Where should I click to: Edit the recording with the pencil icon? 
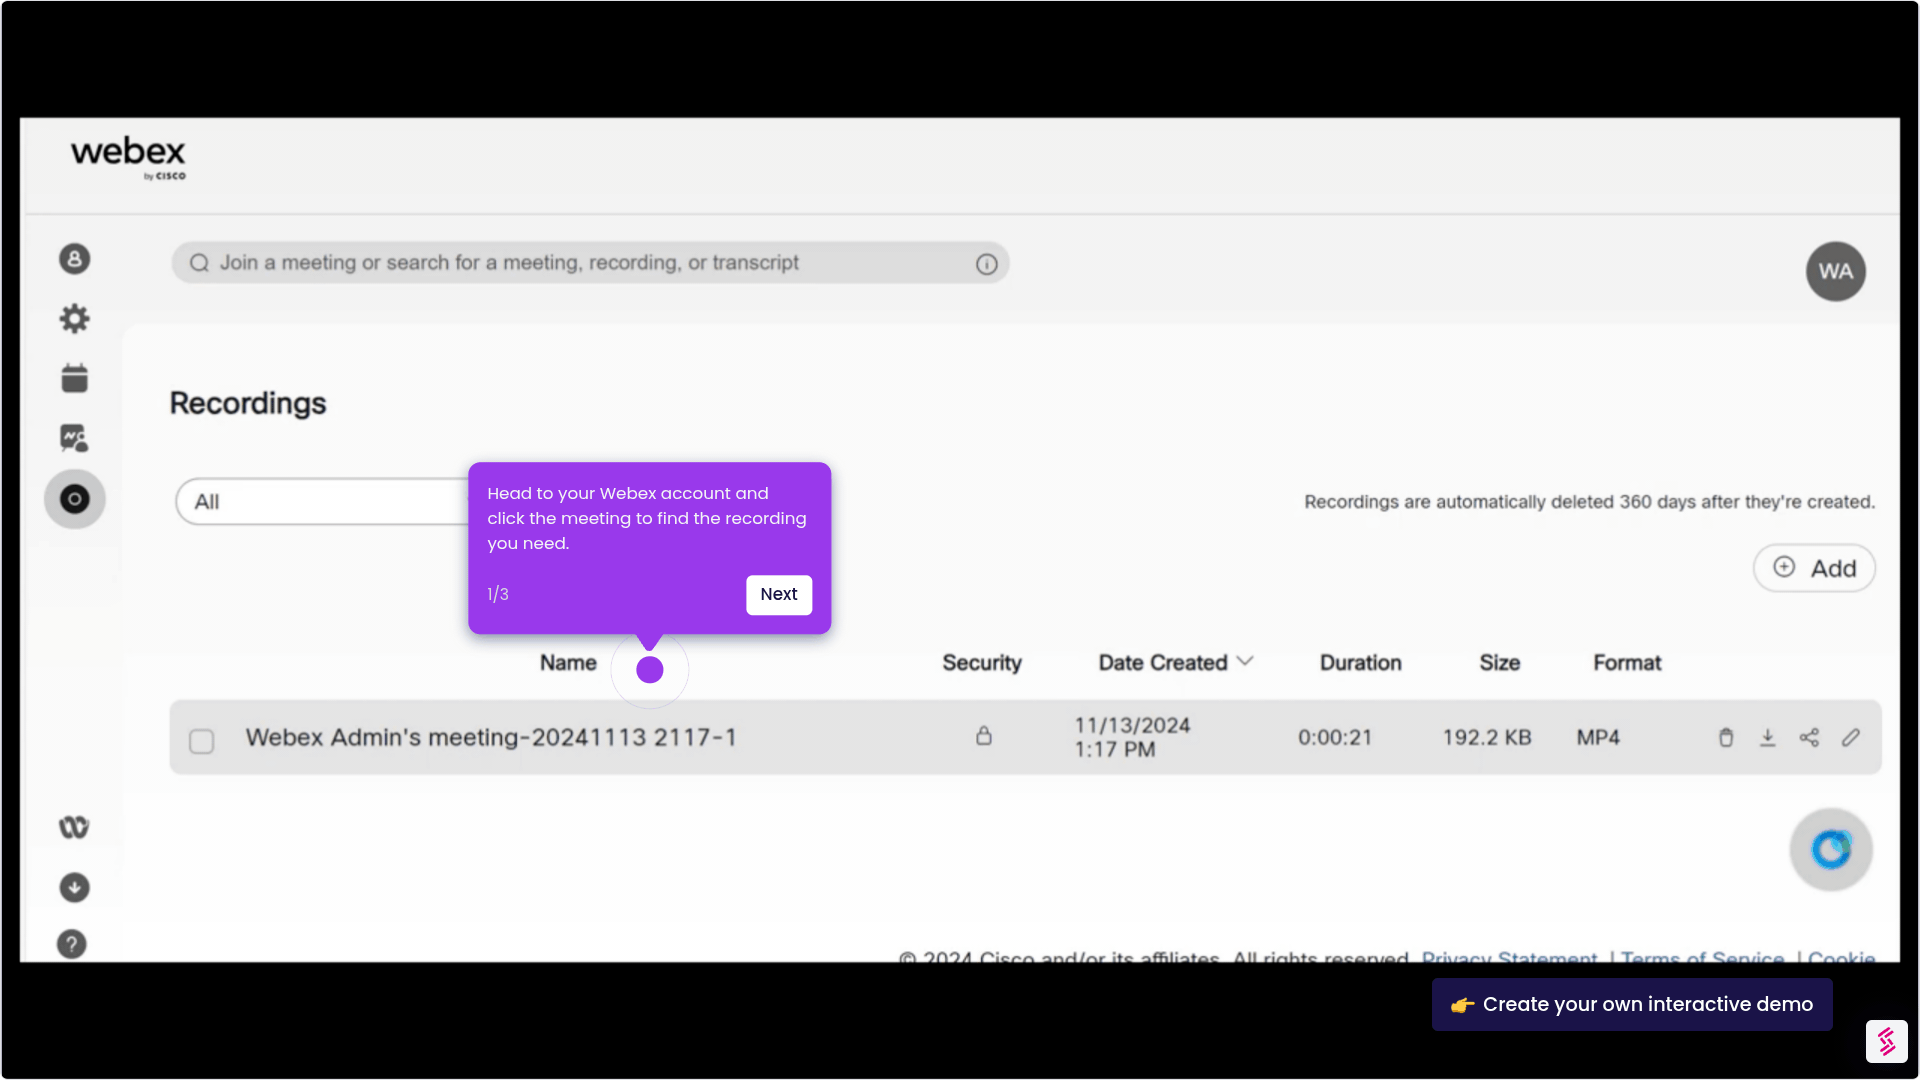point(1851,738)
